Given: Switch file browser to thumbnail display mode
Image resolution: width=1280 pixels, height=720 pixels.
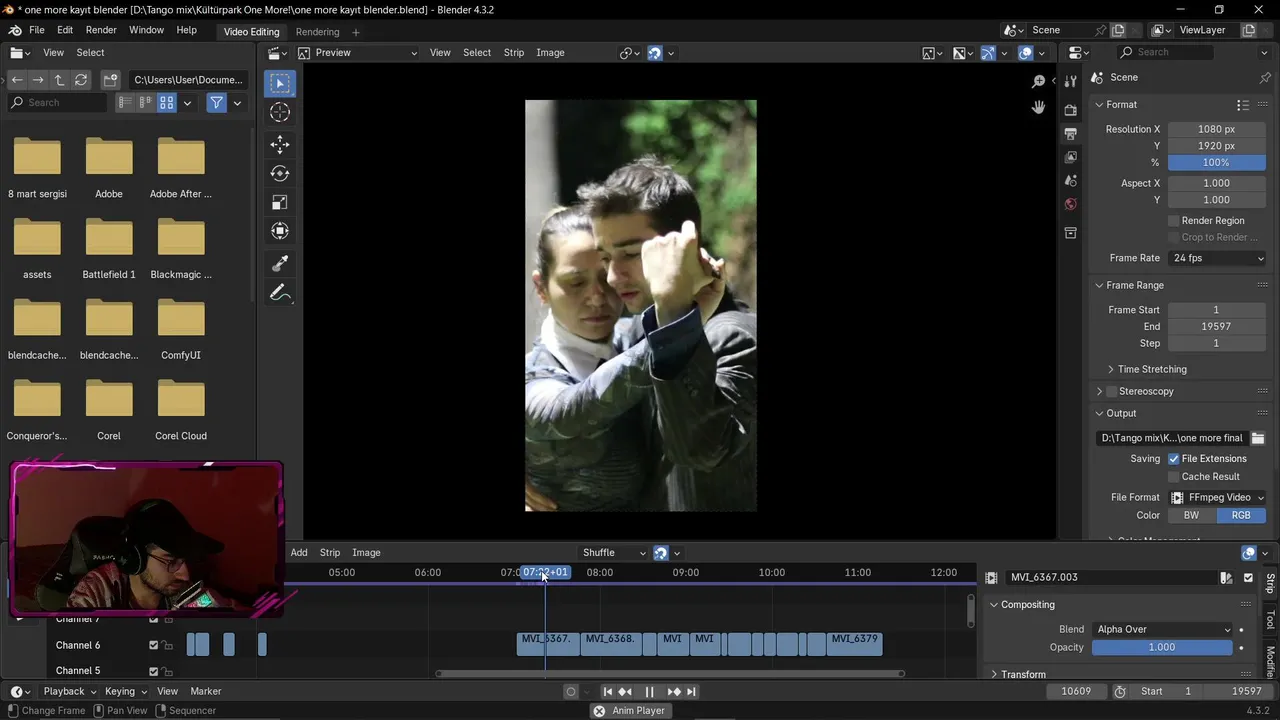Looking at the screenshot, I should 167,102.
